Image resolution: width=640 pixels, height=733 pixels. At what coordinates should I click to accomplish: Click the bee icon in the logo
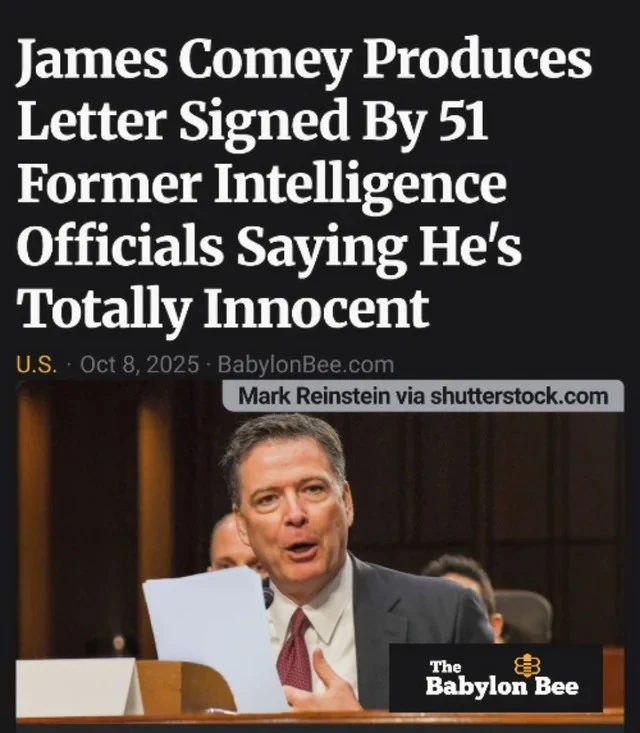pos(527,666)
